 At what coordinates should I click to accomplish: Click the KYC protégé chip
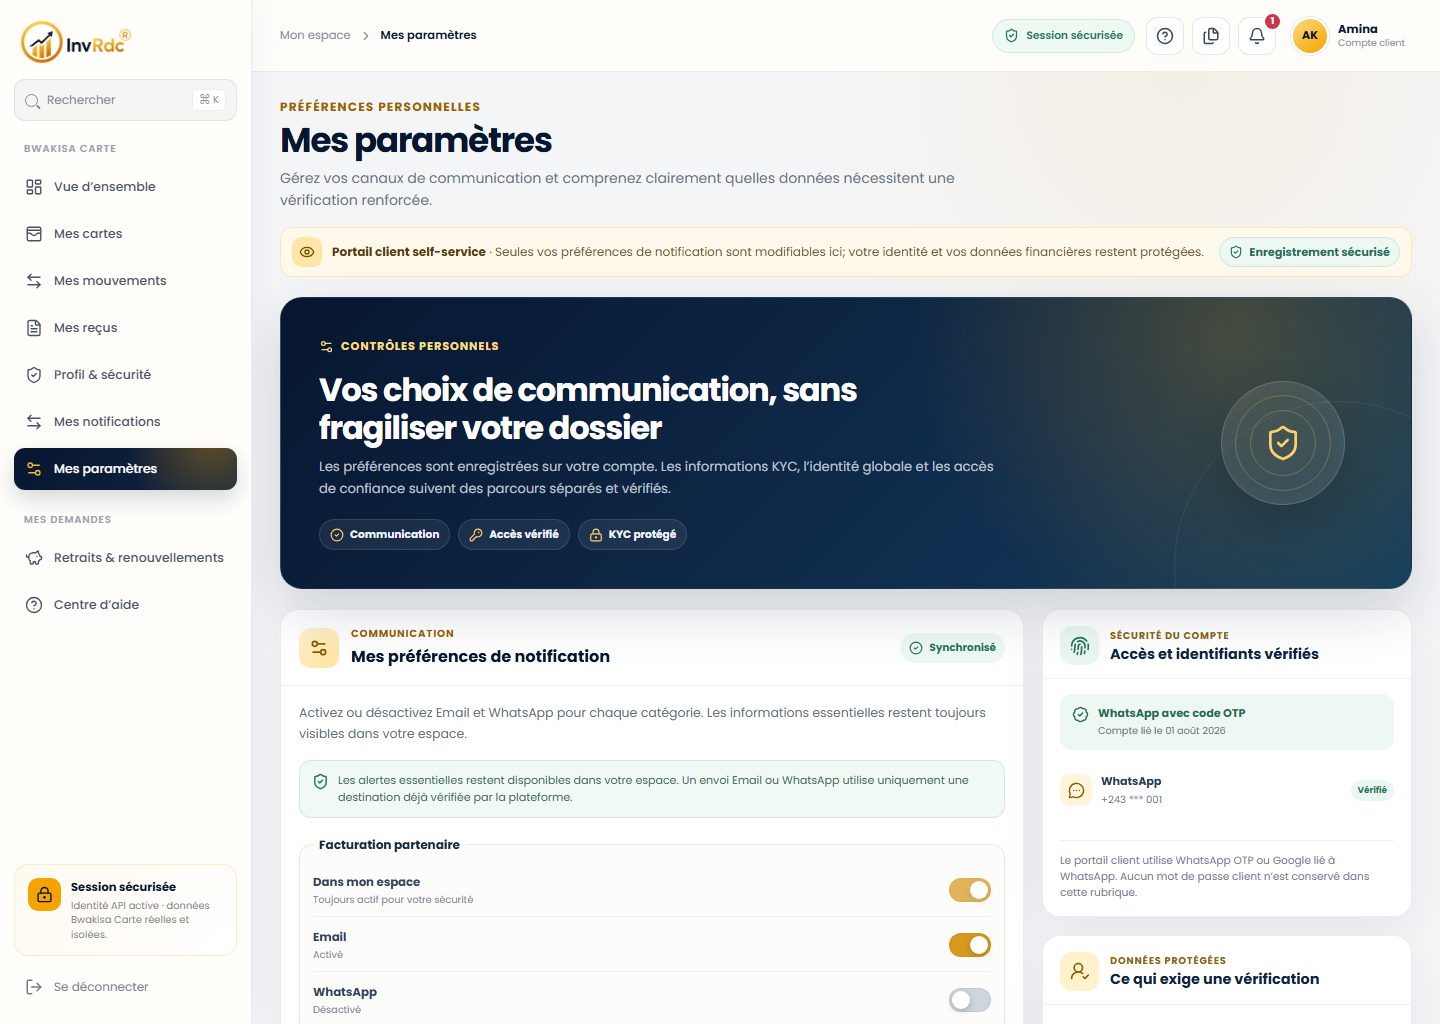coord(632,534)
